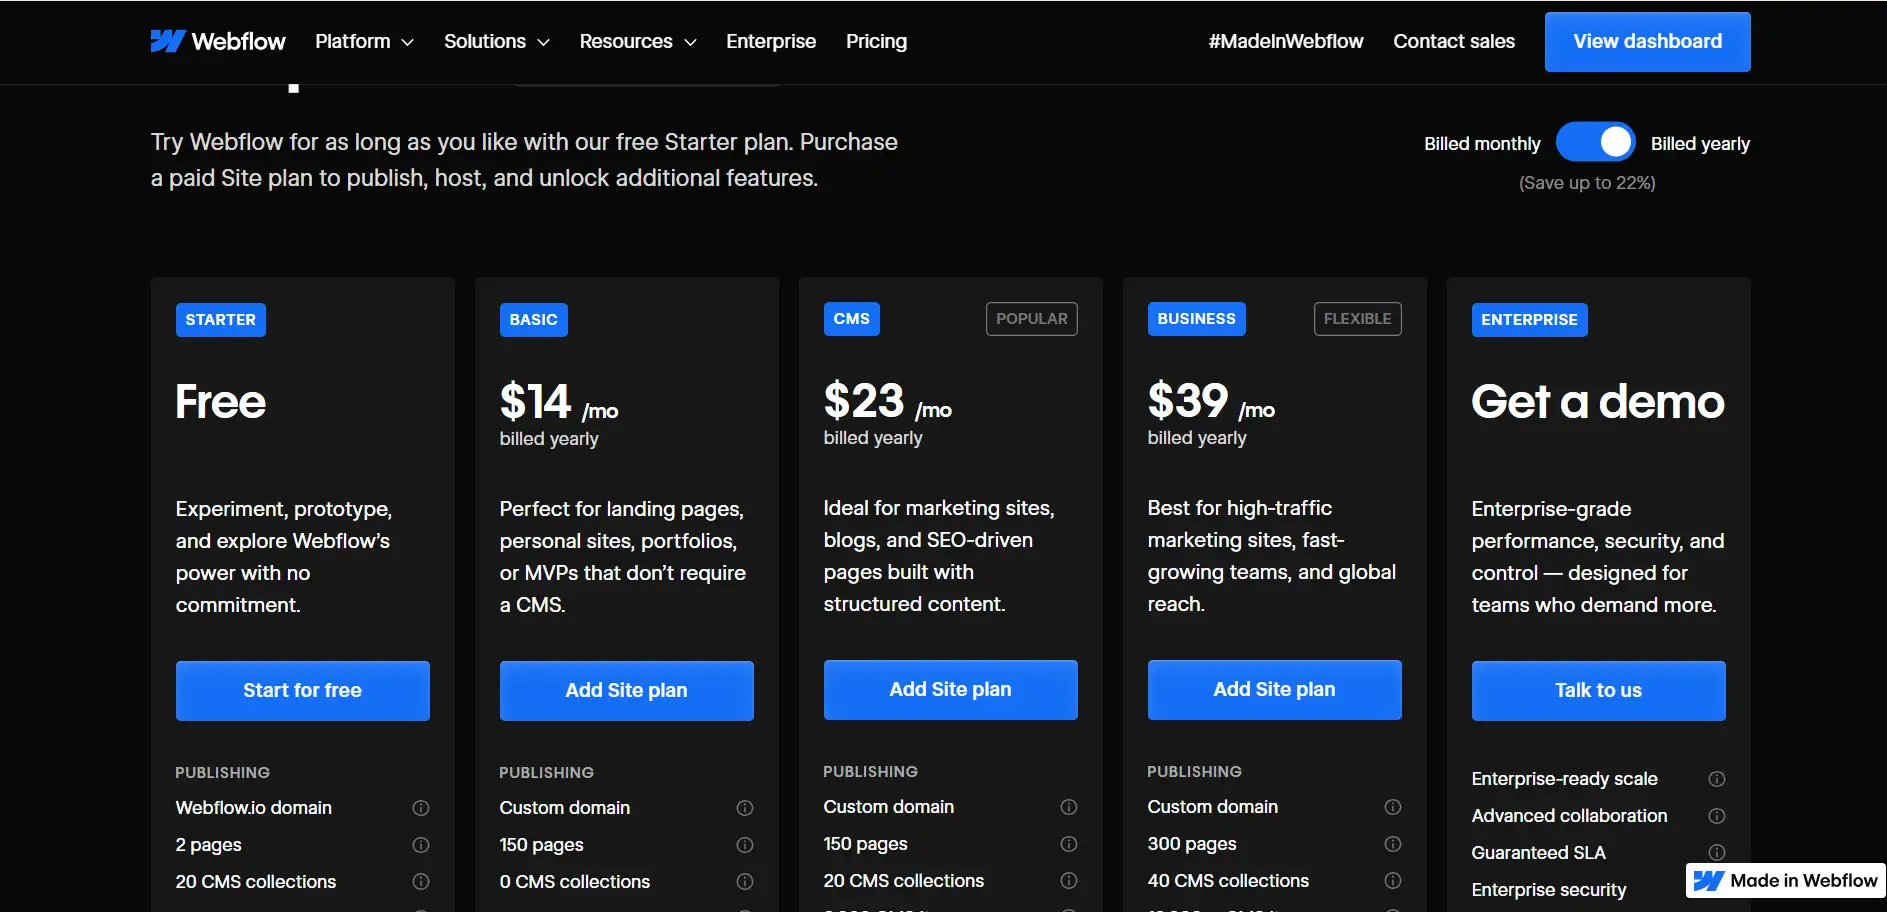The width and height of the screenshot is (1887, 912).
Task: Click the BUSINESS plan badge
Action: [x=1197, y=319]
